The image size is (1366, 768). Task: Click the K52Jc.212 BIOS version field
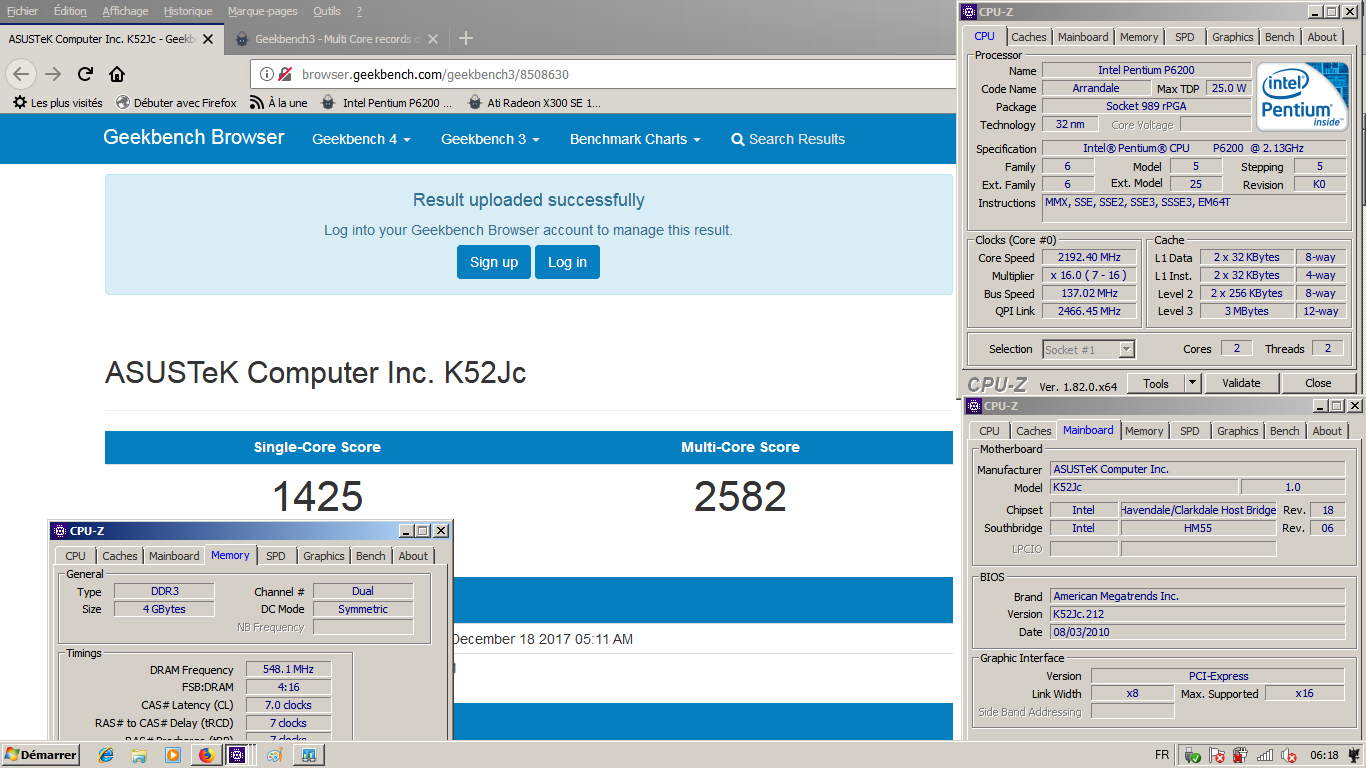[x=1197, y=614]
